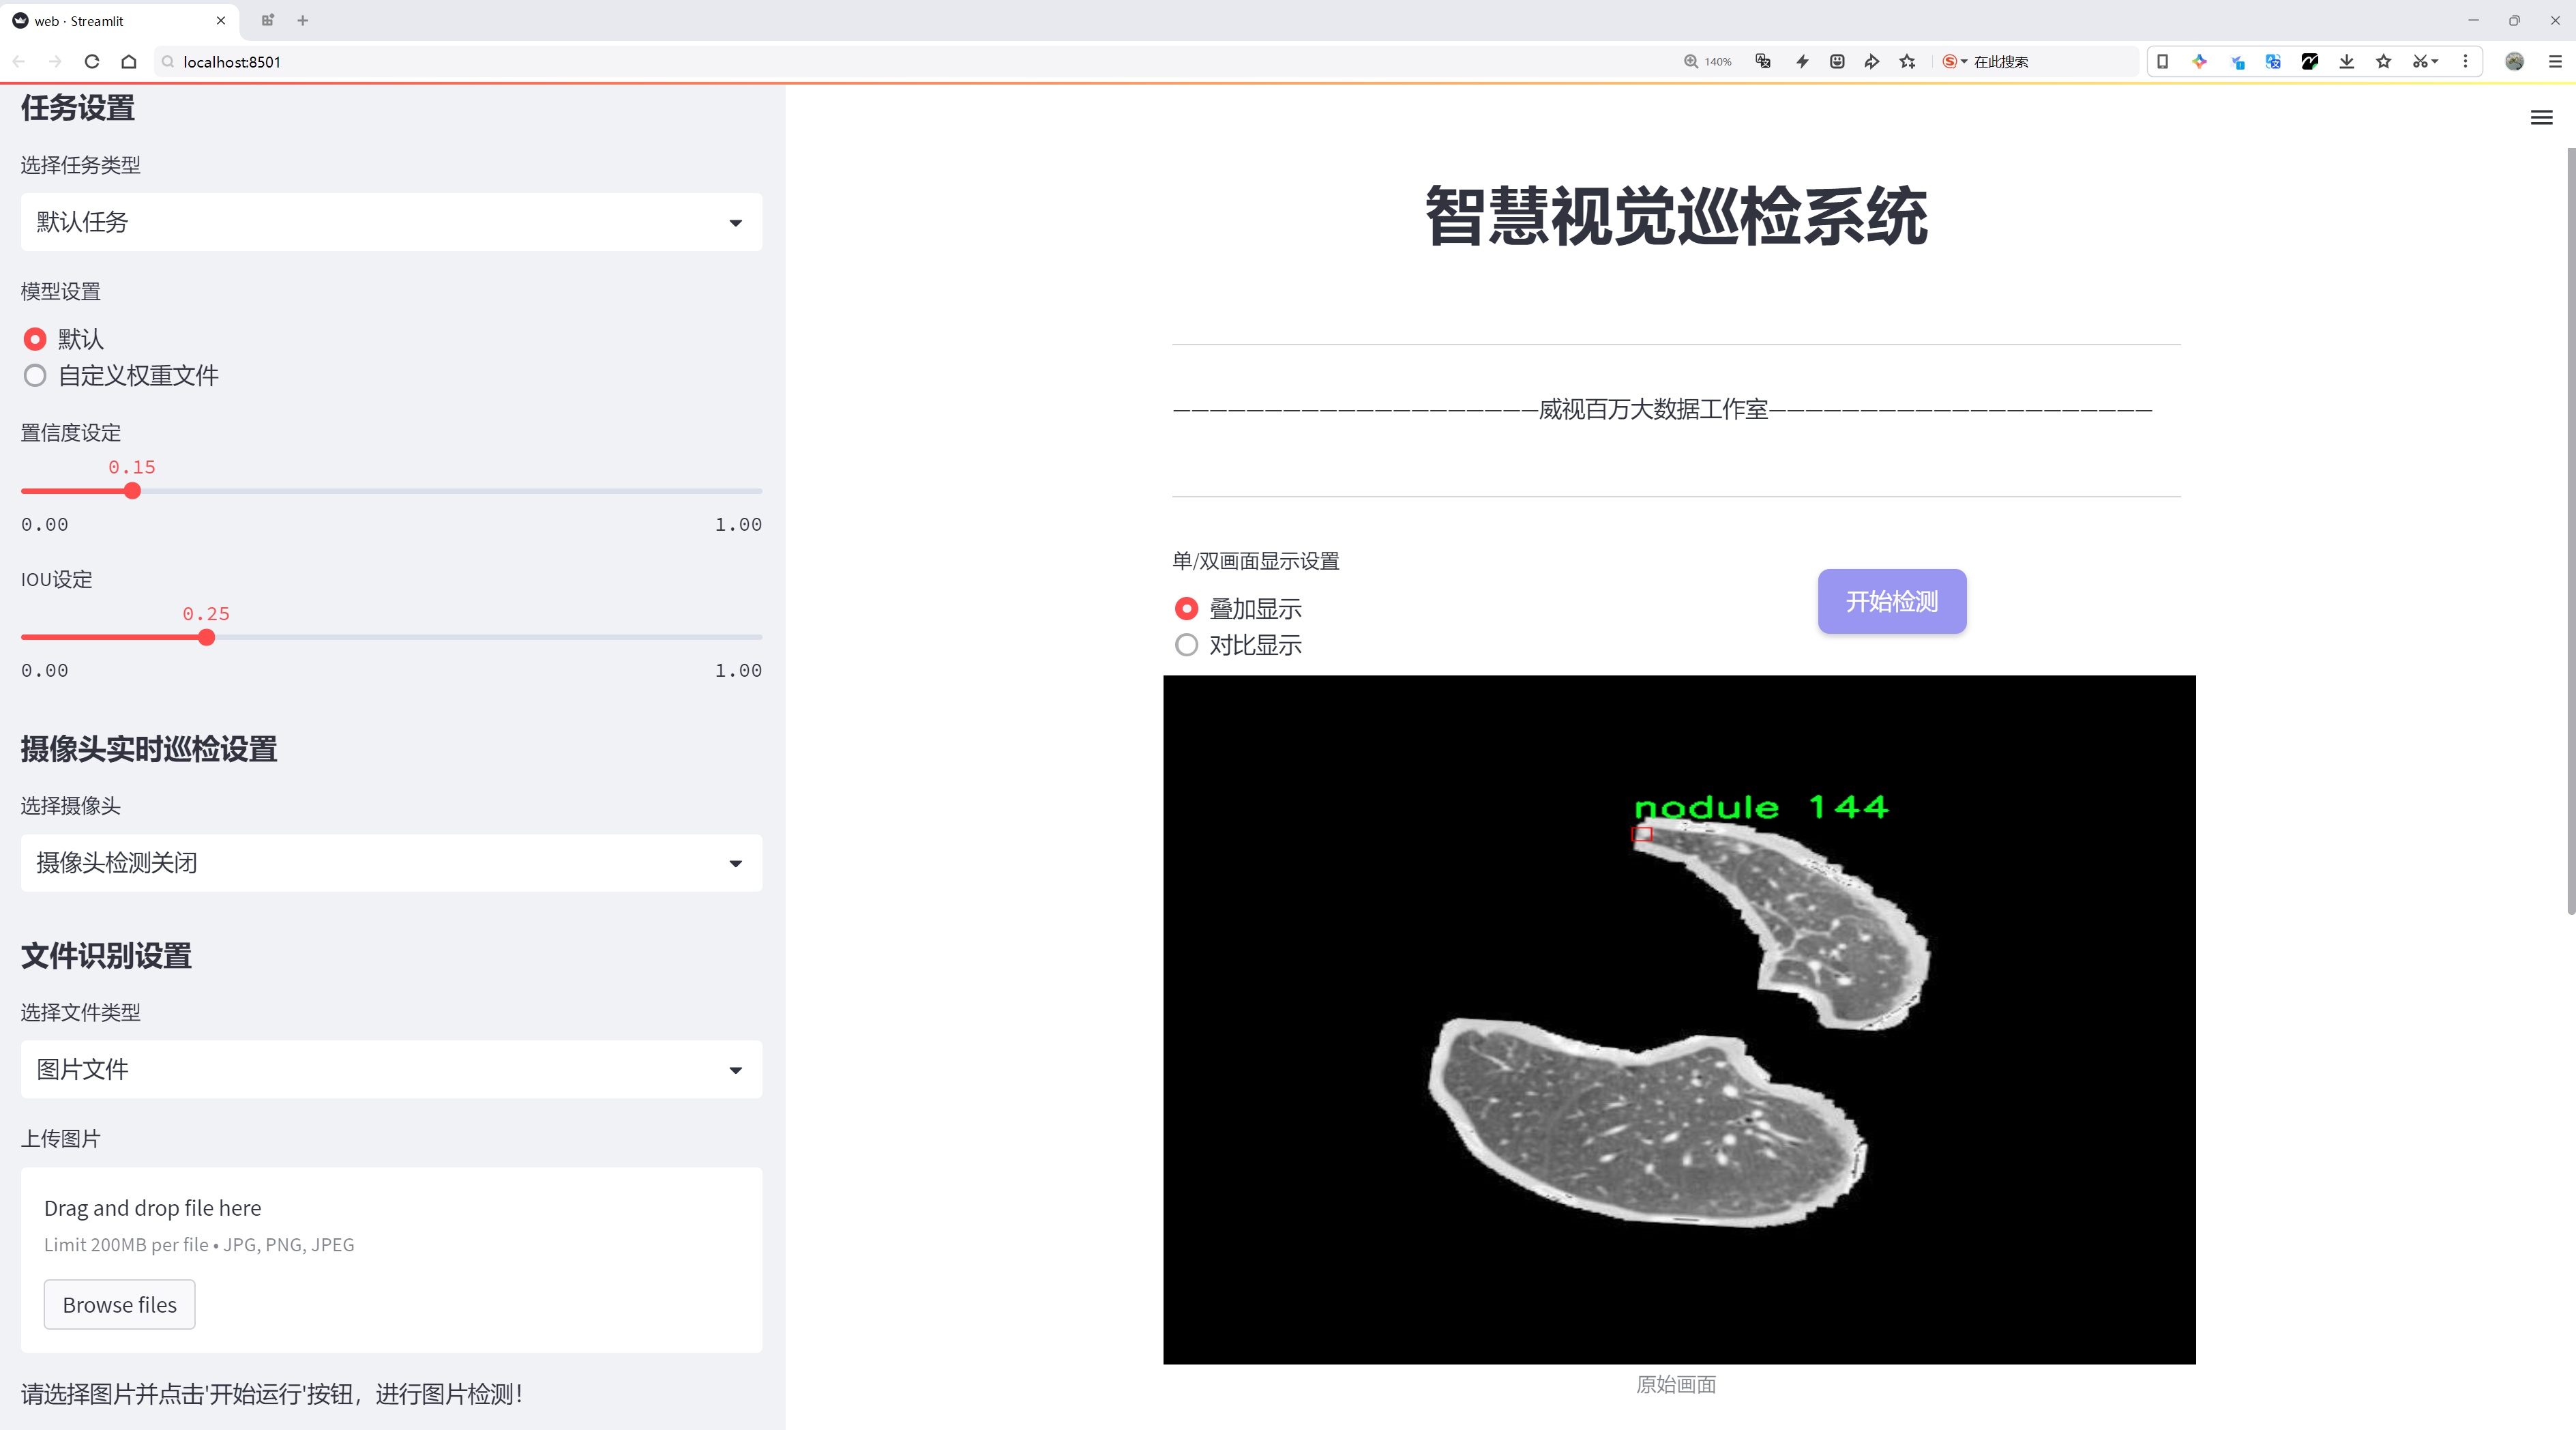Click the 文件识别设置 heading
The width and height of the screenshot is (2576, 1430).
coord(106,955)
